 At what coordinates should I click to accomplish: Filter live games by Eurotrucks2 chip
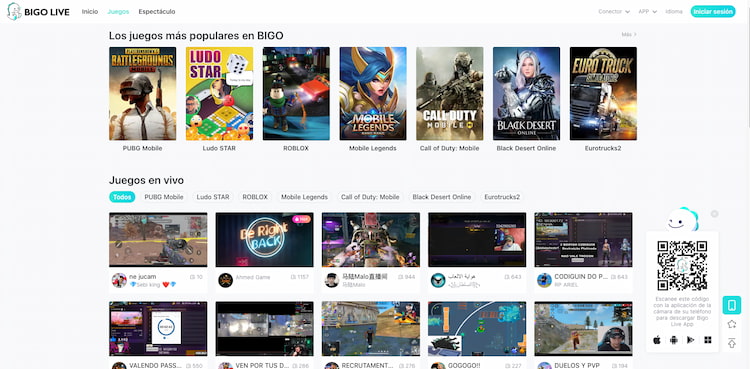502,197
